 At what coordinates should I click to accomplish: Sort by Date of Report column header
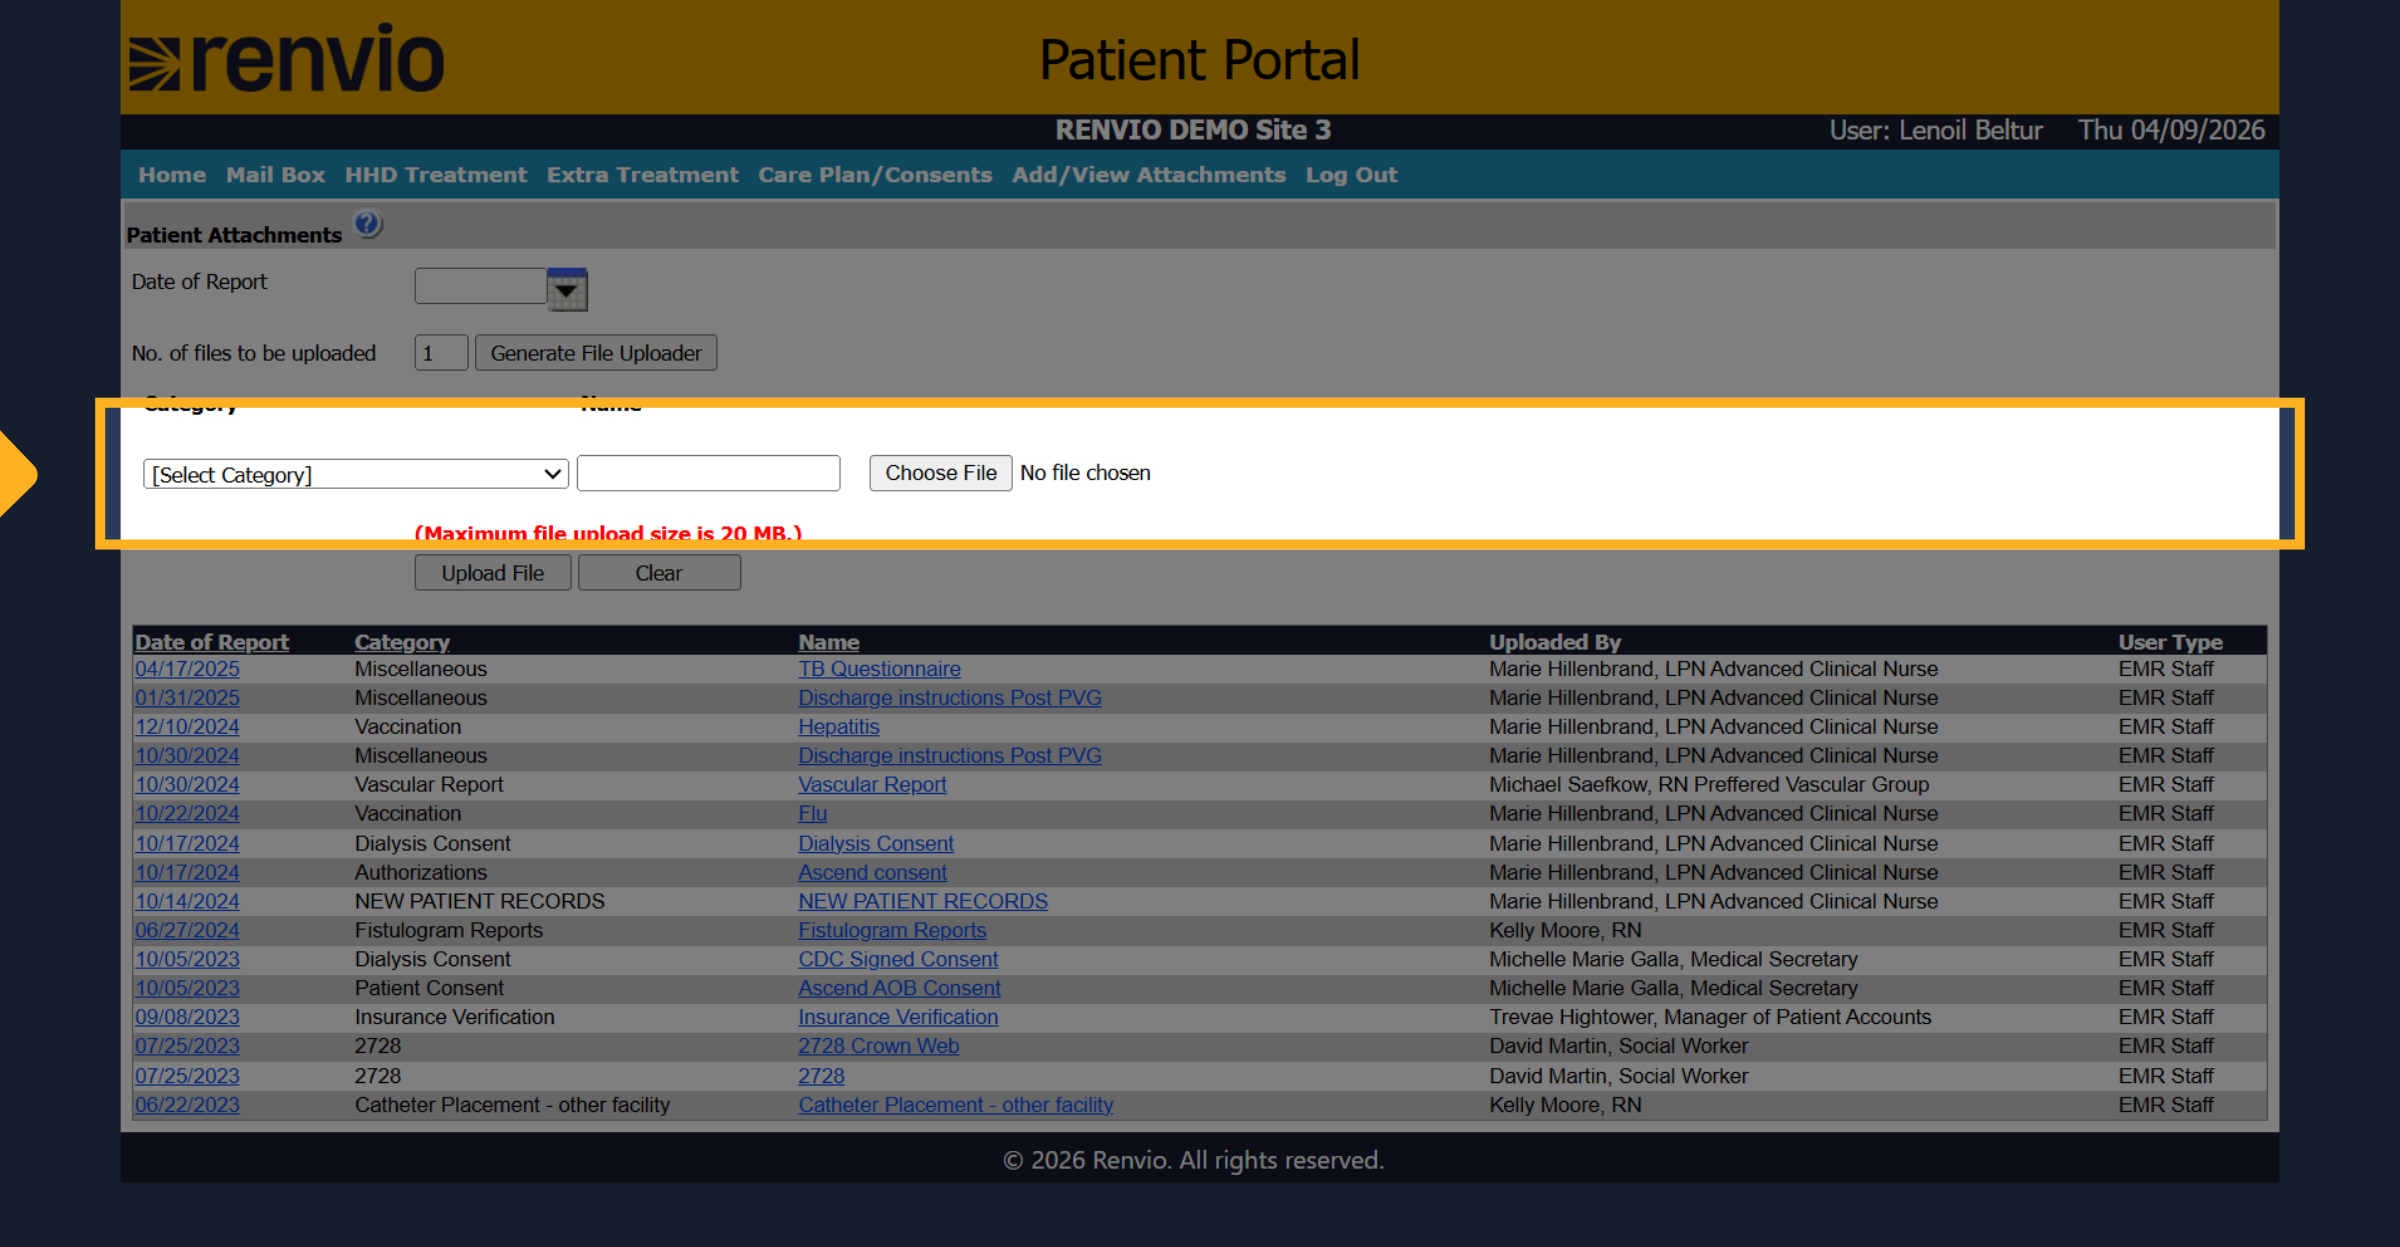[212, 642]
